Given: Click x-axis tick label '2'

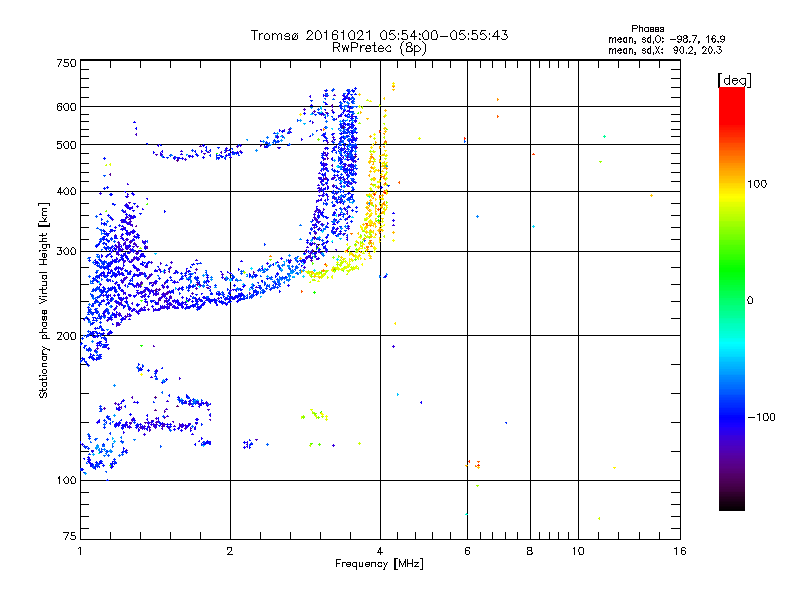Looking at the screenshot, I should pyautogui.click(x=230, y=551).
